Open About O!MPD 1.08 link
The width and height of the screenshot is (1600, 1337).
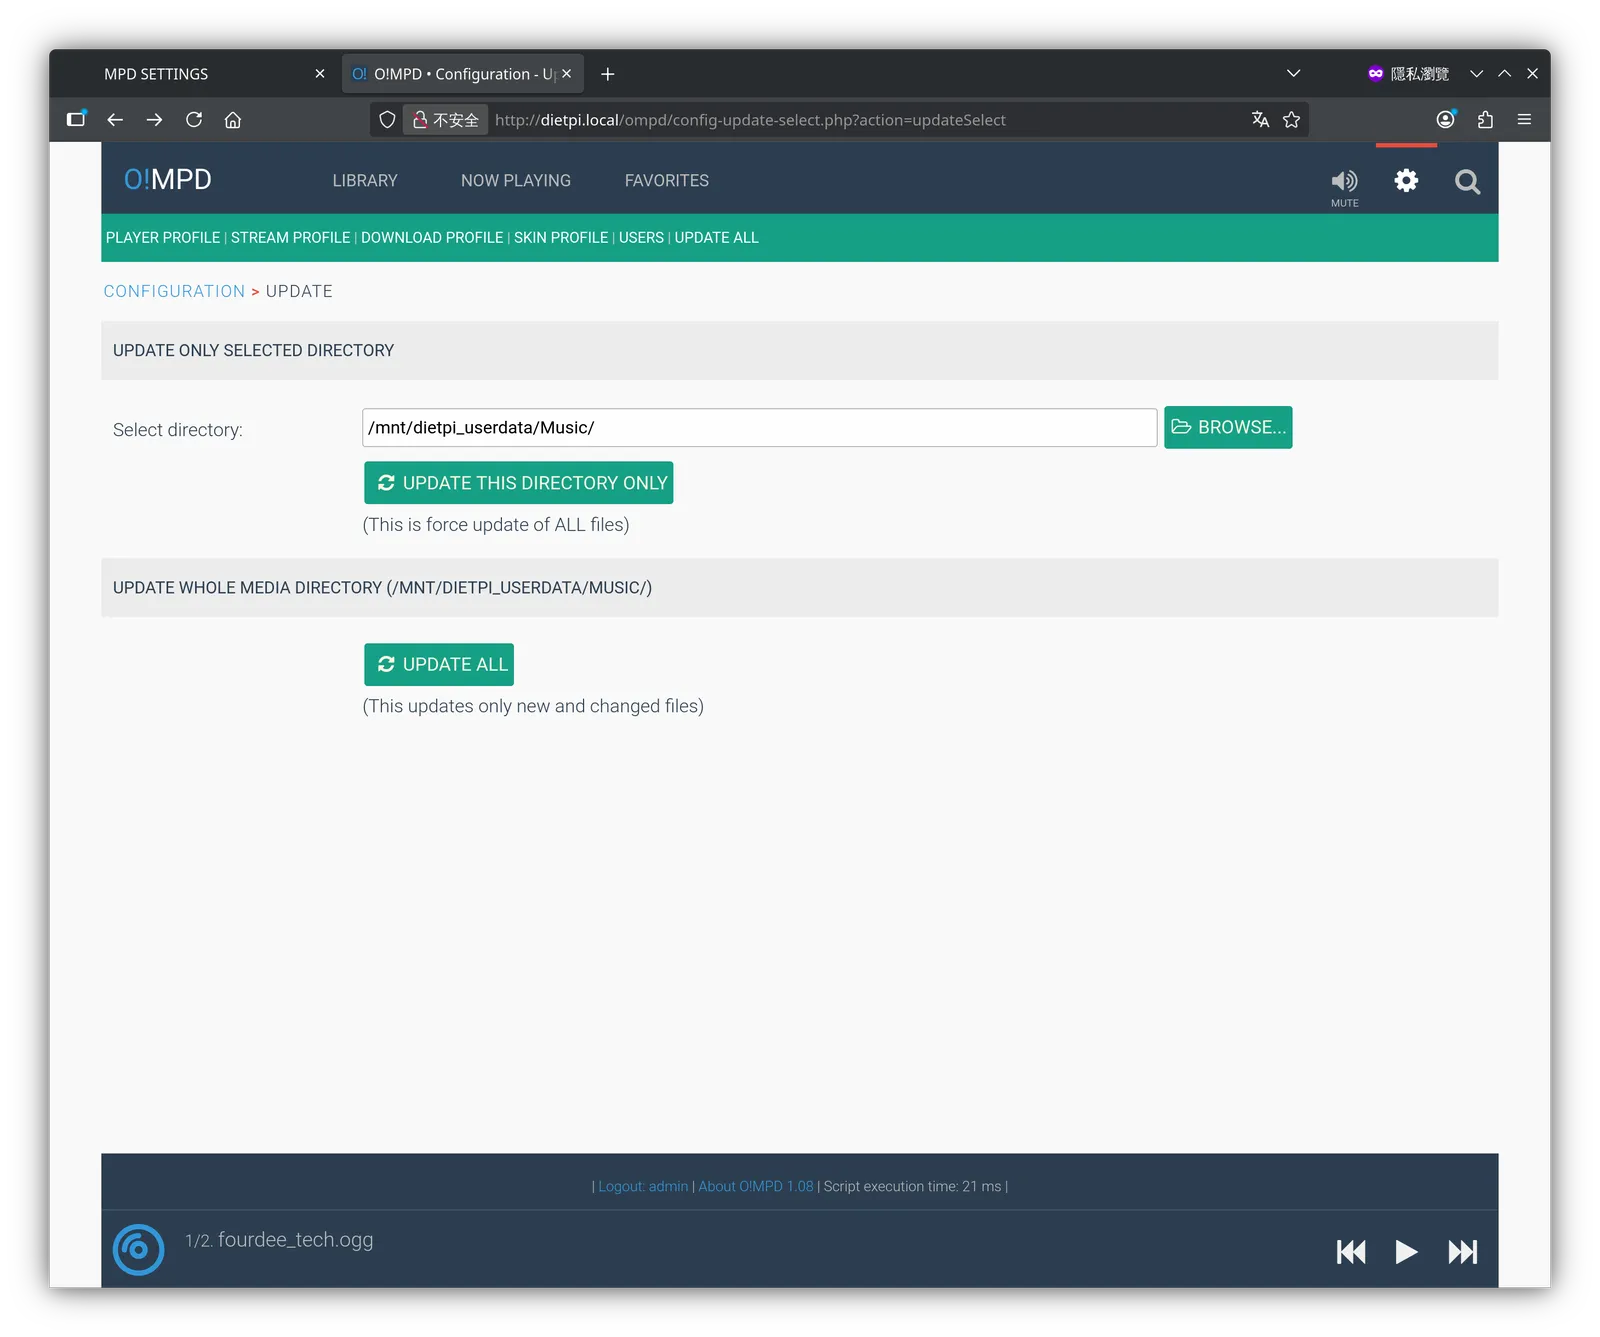(x=756, y=1187)
